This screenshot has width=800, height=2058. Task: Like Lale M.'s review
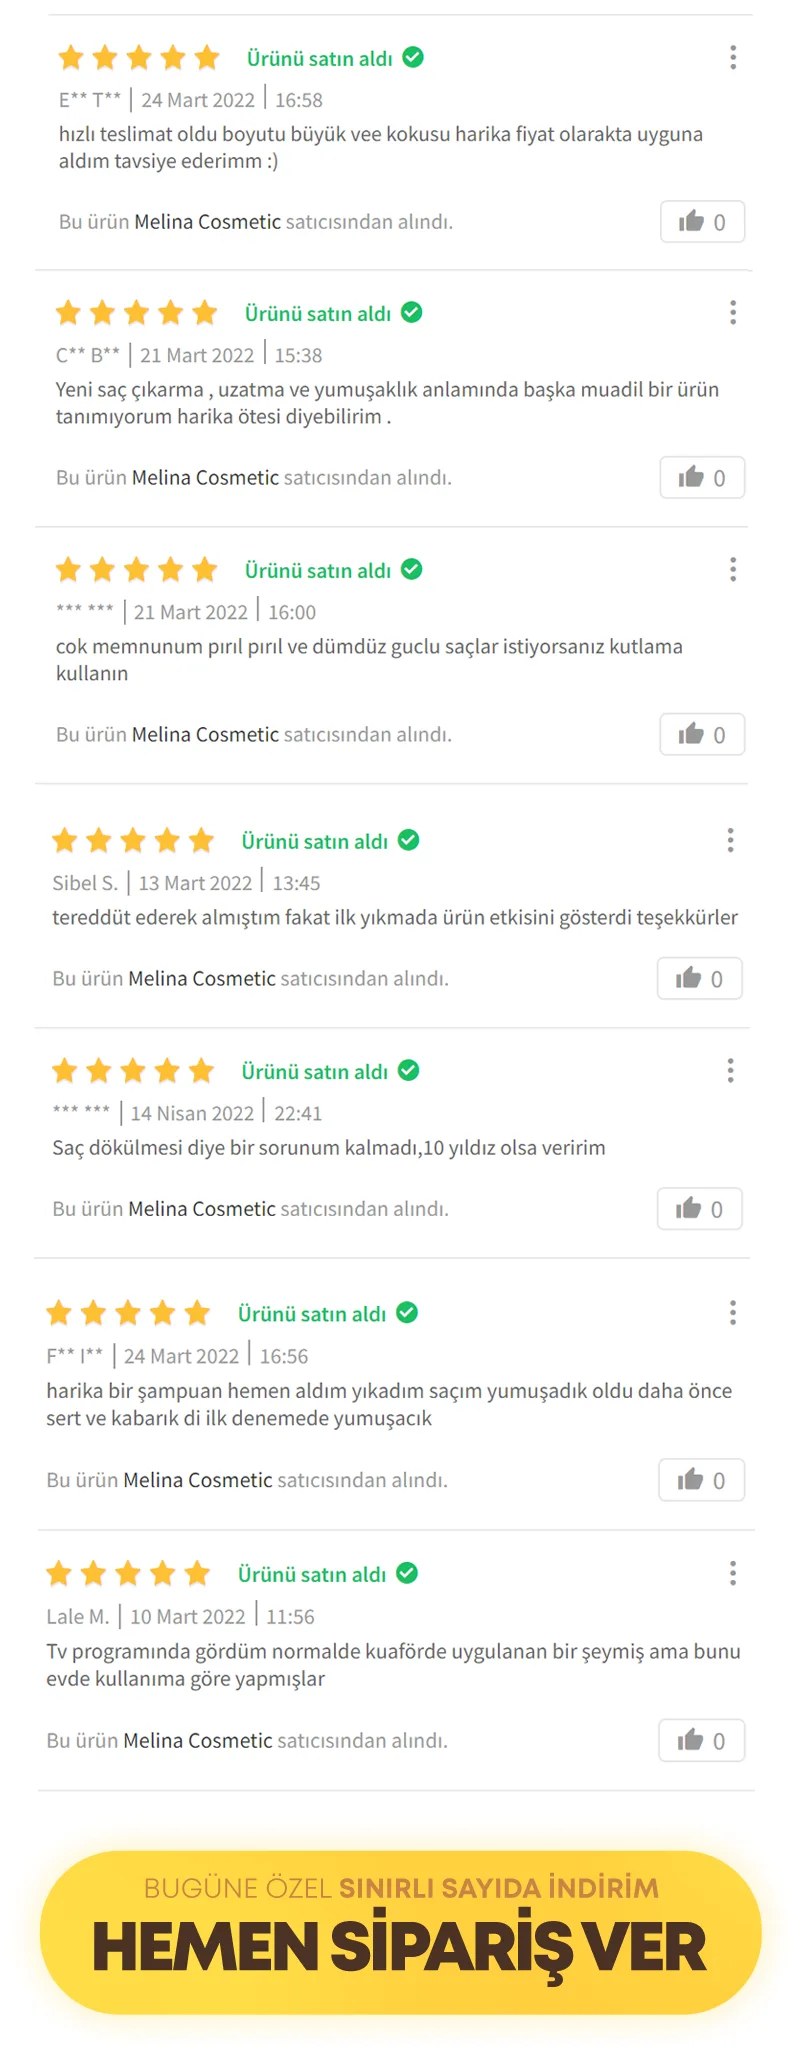coord(701,1741)
